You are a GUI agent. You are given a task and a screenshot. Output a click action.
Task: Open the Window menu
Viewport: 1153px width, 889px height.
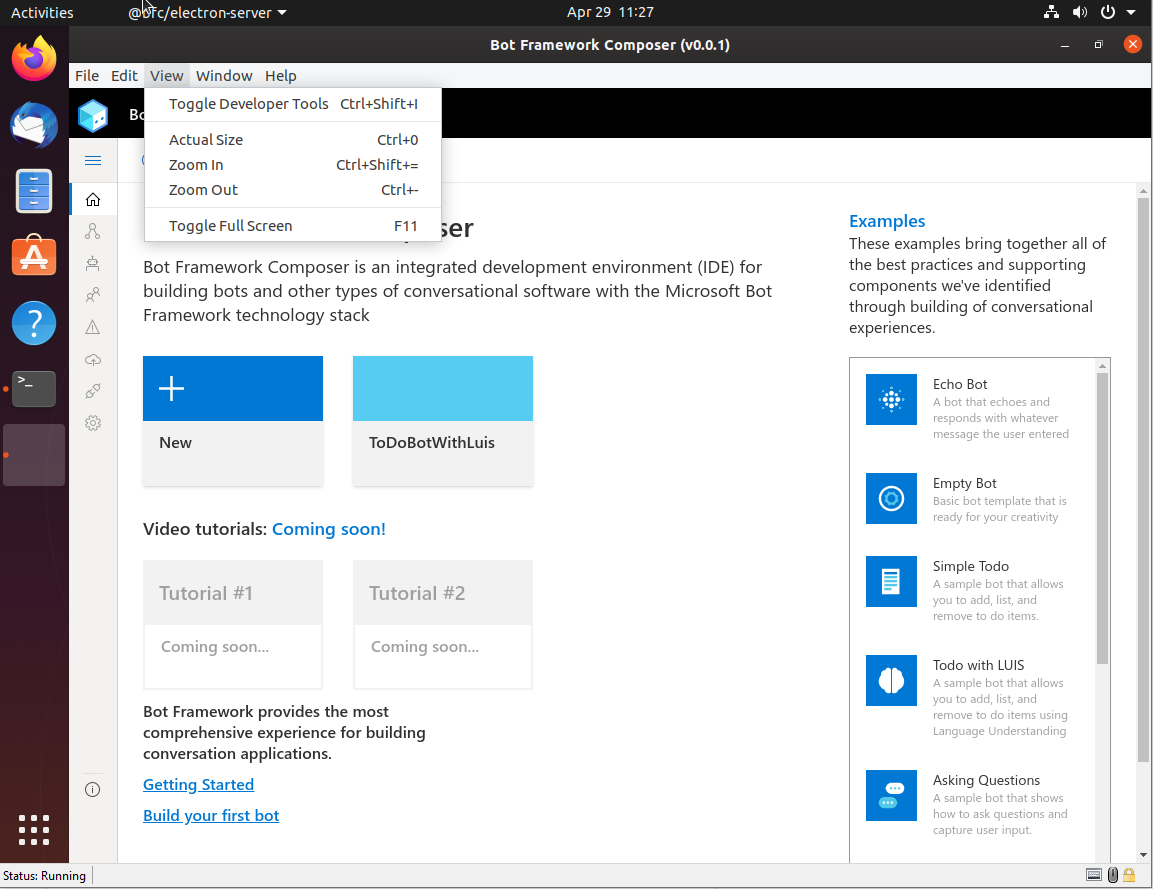coord(224,76)
